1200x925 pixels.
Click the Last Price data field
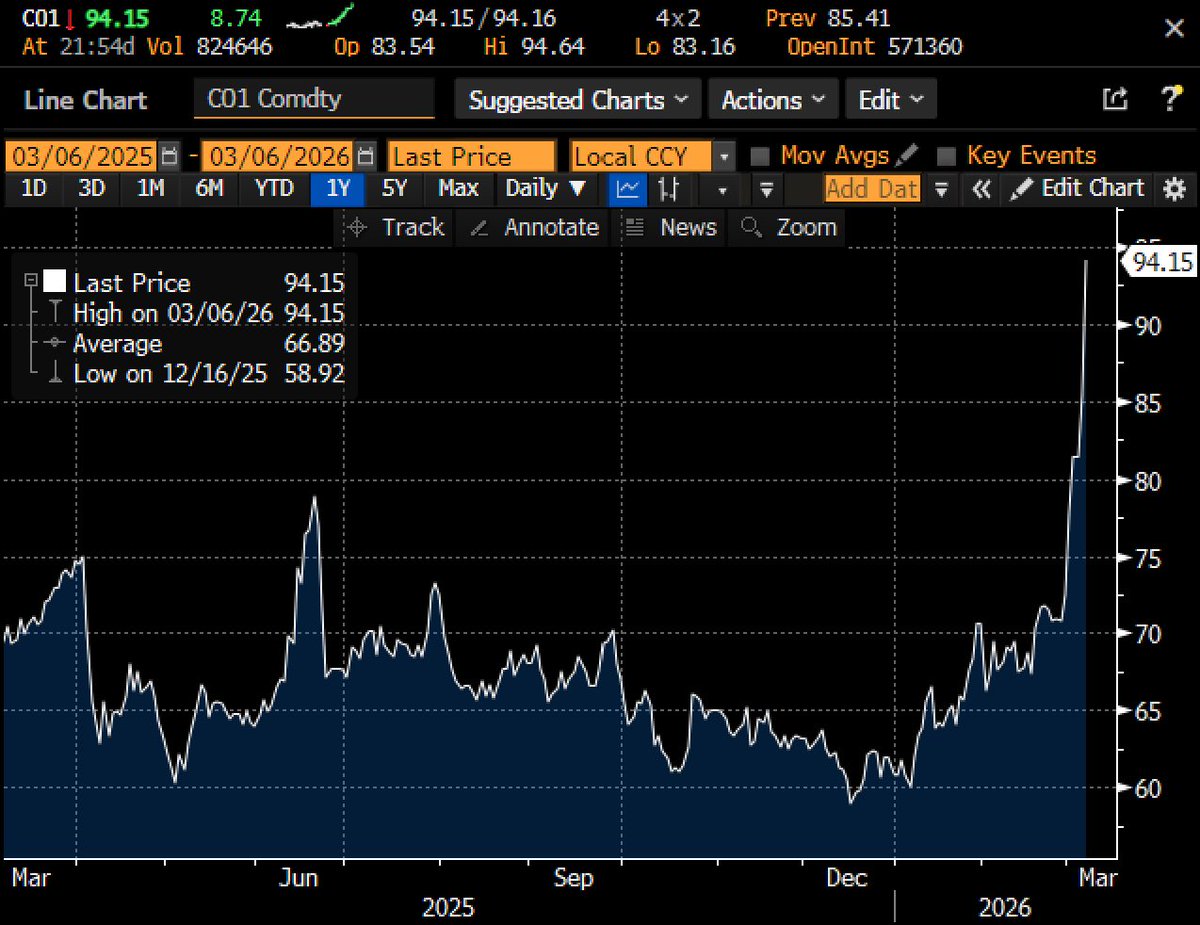pos(471,156)
